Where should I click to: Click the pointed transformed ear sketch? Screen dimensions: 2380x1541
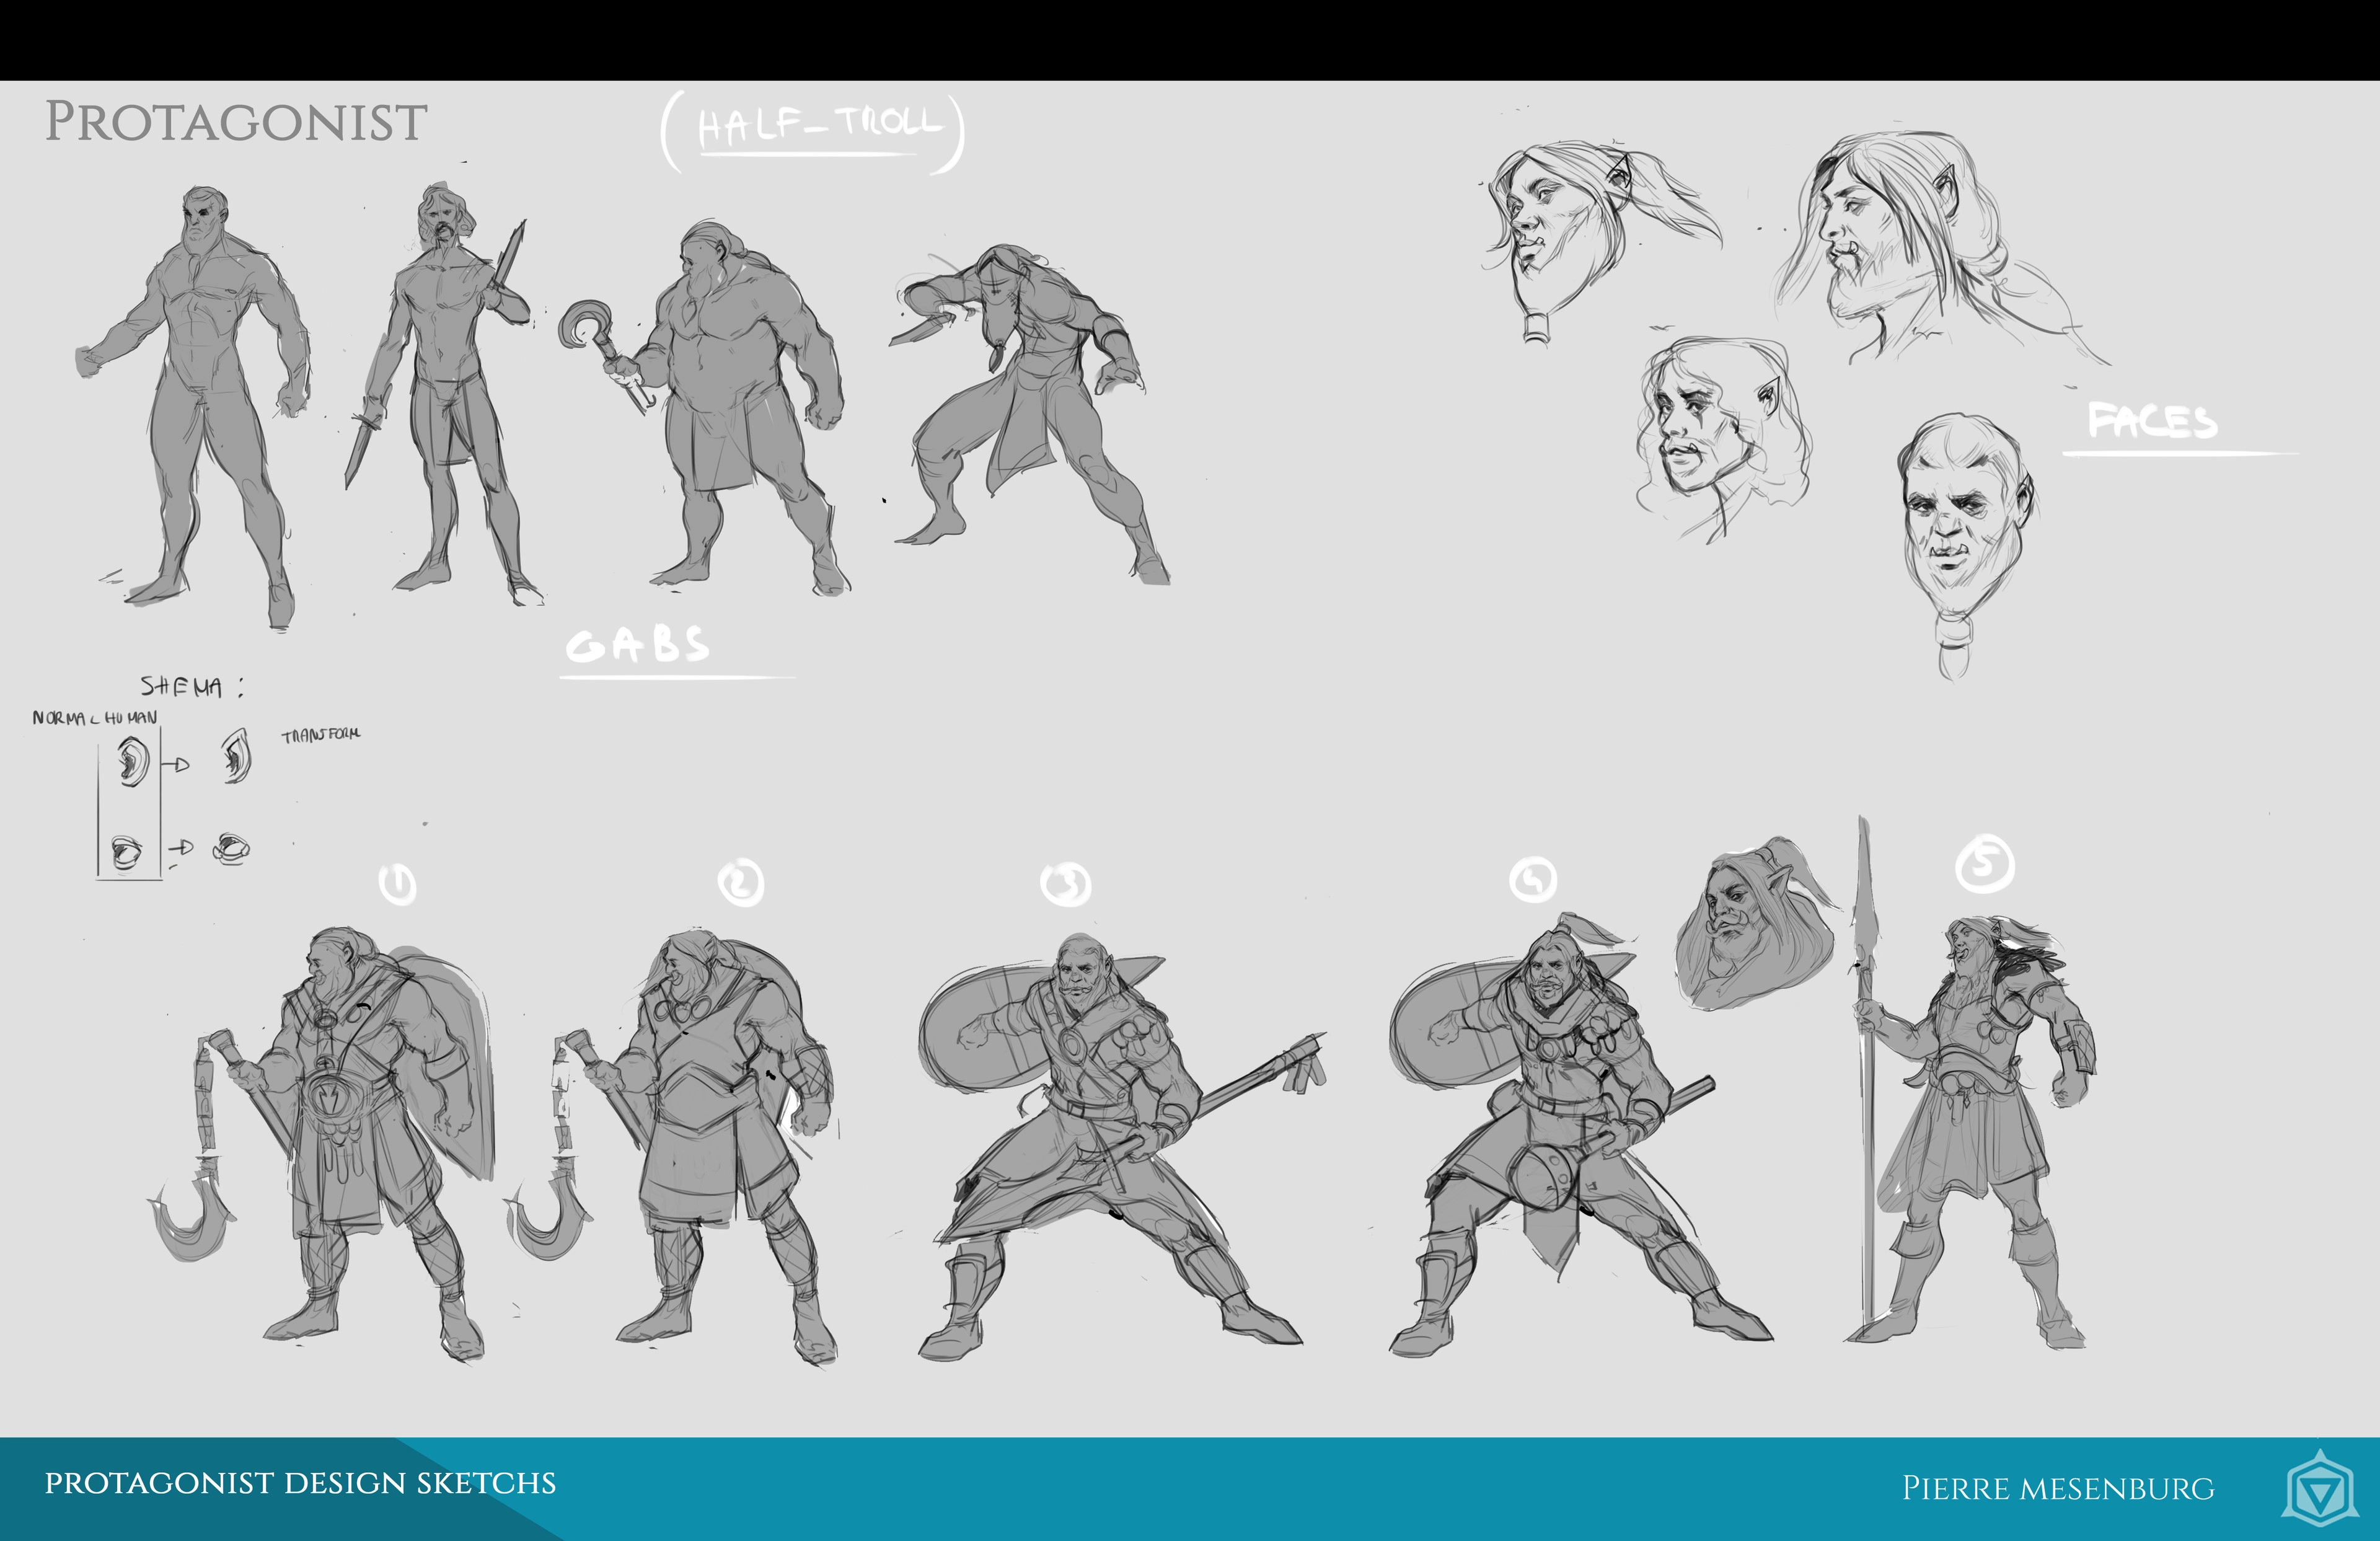(x=237, y=757)
